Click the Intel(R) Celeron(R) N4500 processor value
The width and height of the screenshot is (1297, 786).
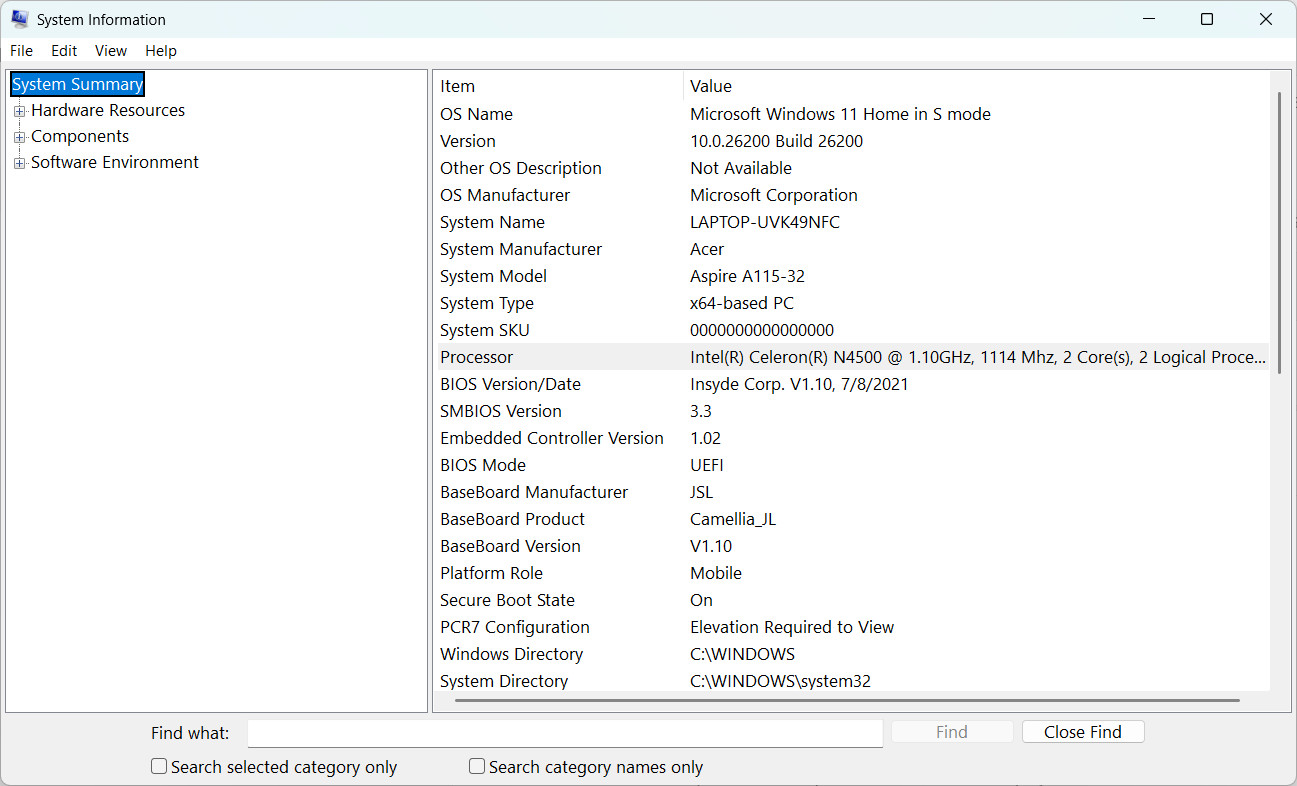tap(978, 357)
